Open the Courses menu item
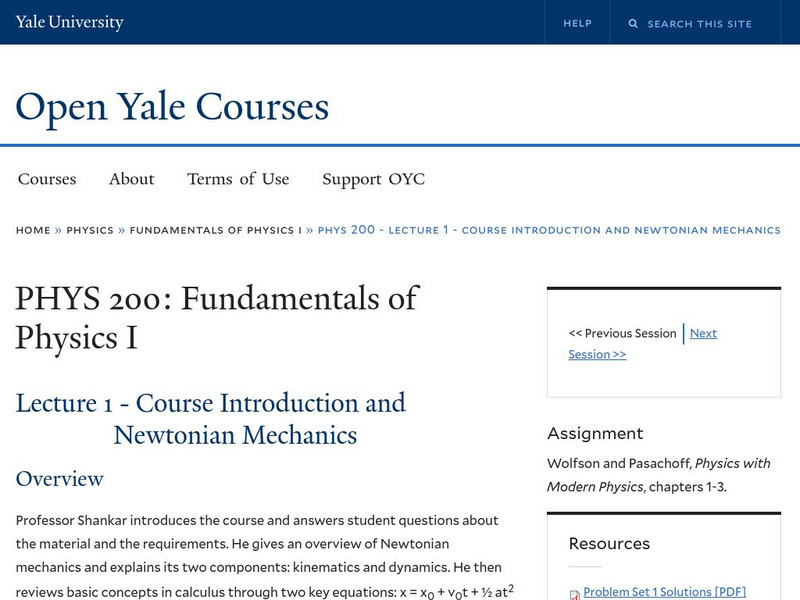The image size is (800, 600). tap(47, 179)
